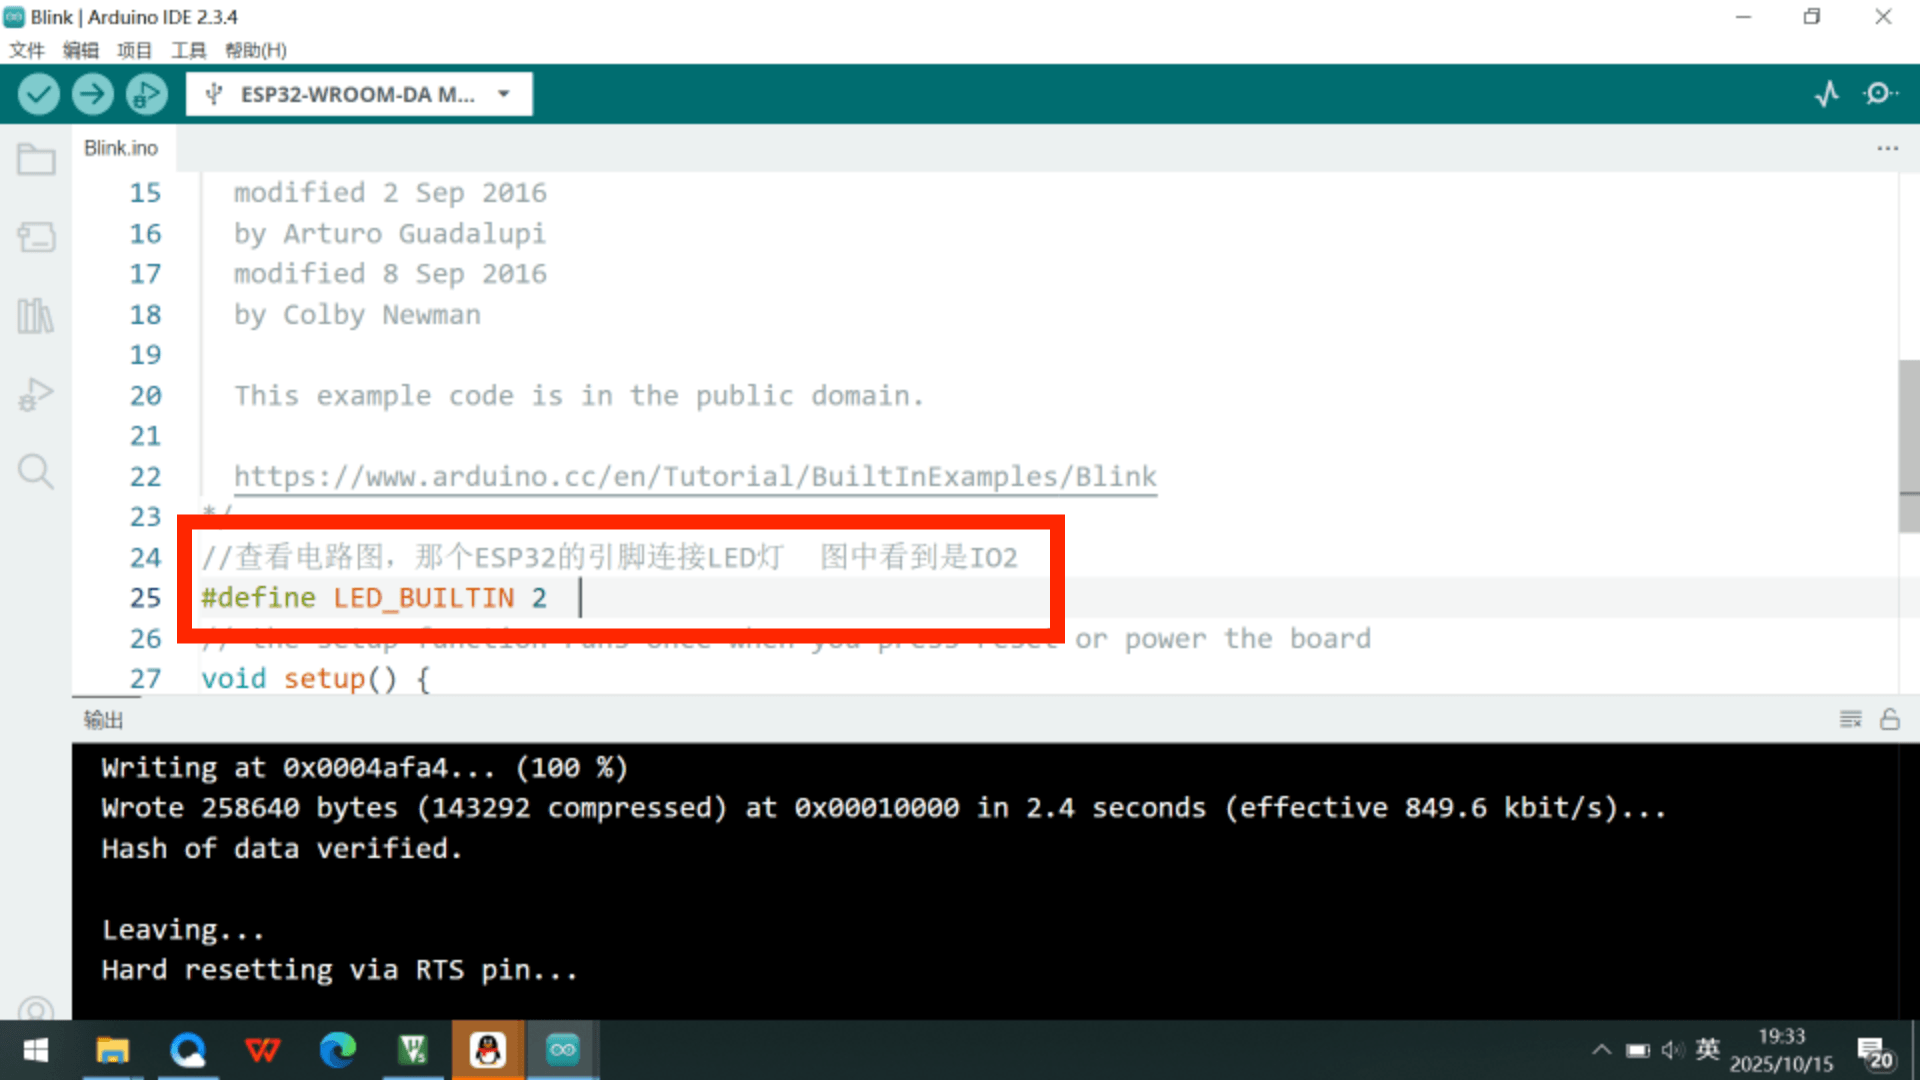Screen dimensions: 1920x1080
Task: Open the Library Manager sidebar icon
Action: 36,316
